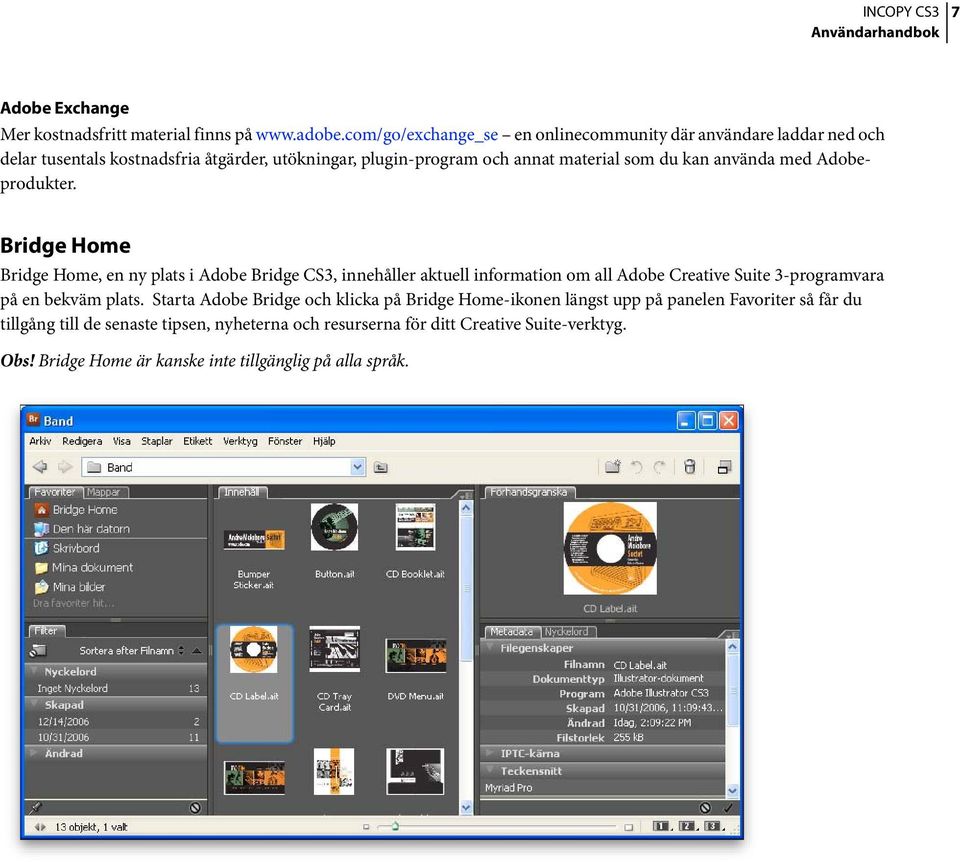Toggle the filter pin icon

35,808
